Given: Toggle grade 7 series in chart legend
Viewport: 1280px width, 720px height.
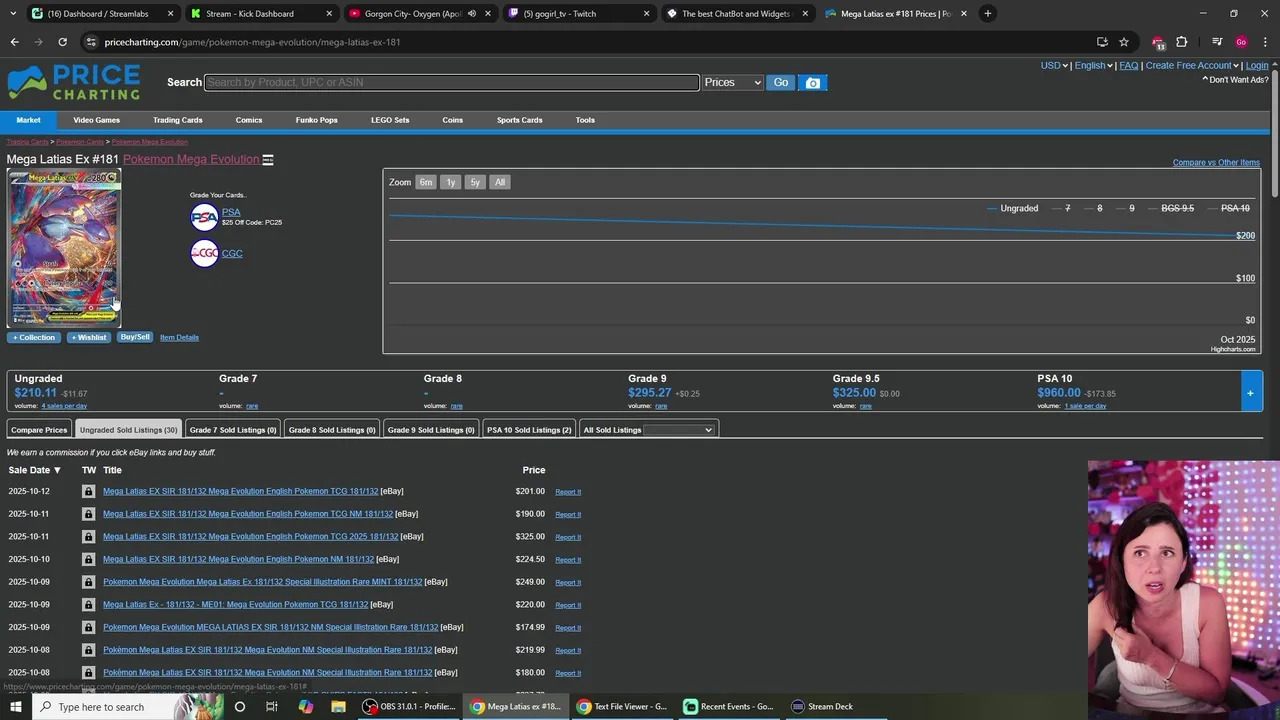Looking at the screenshot, I should click(x=1062, y=208).
